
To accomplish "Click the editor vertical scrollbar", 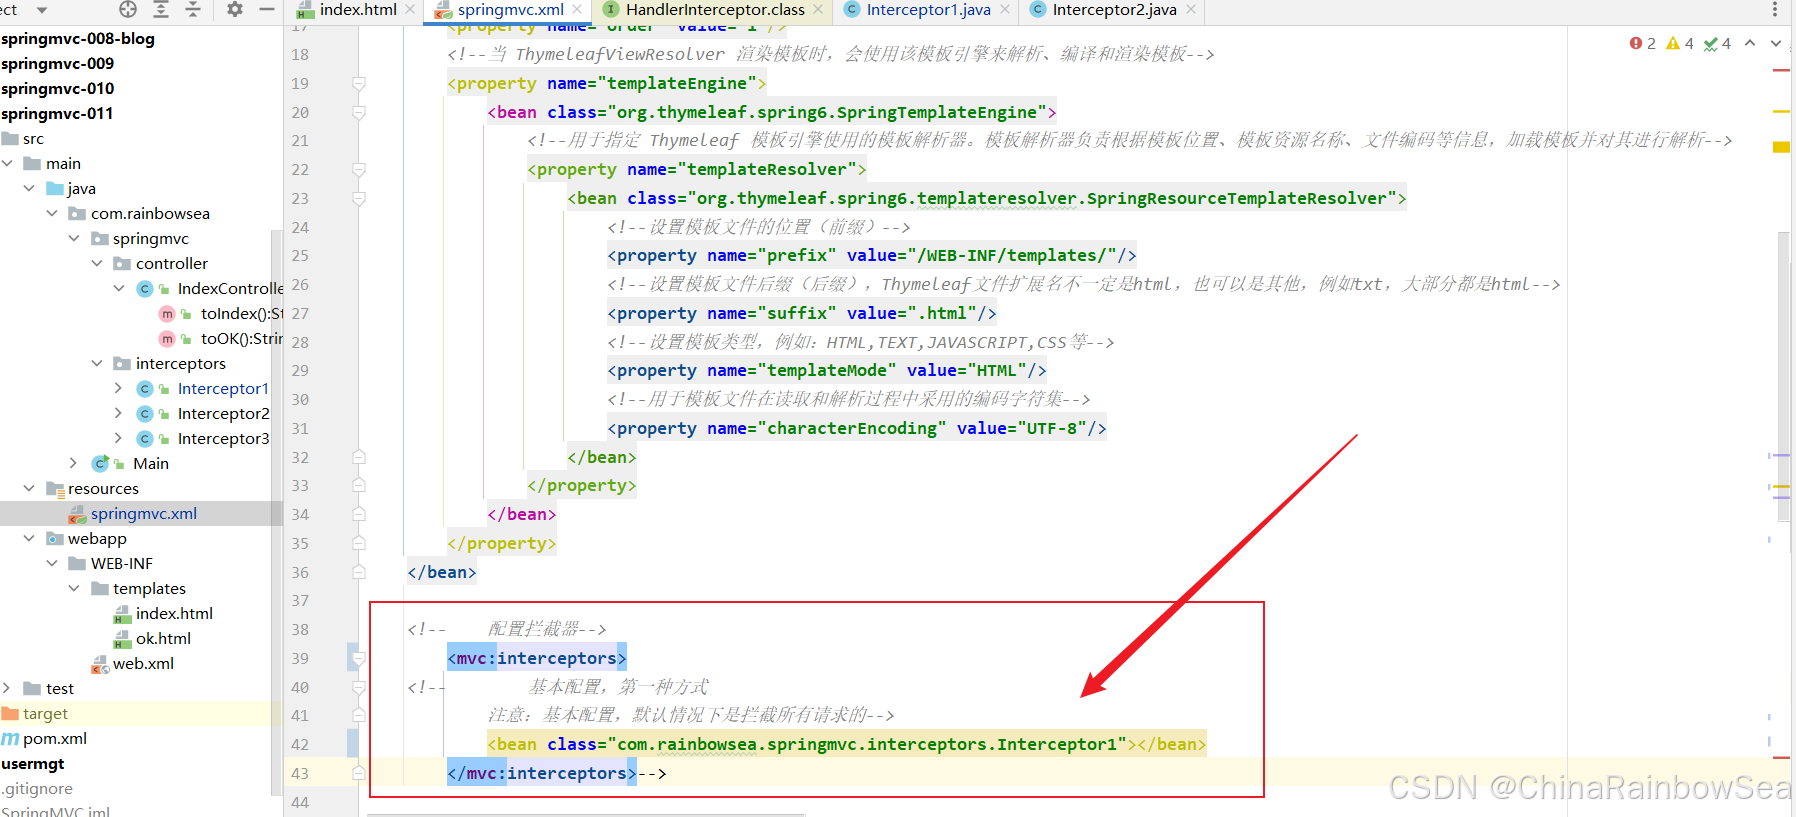I will (1784, 375).
